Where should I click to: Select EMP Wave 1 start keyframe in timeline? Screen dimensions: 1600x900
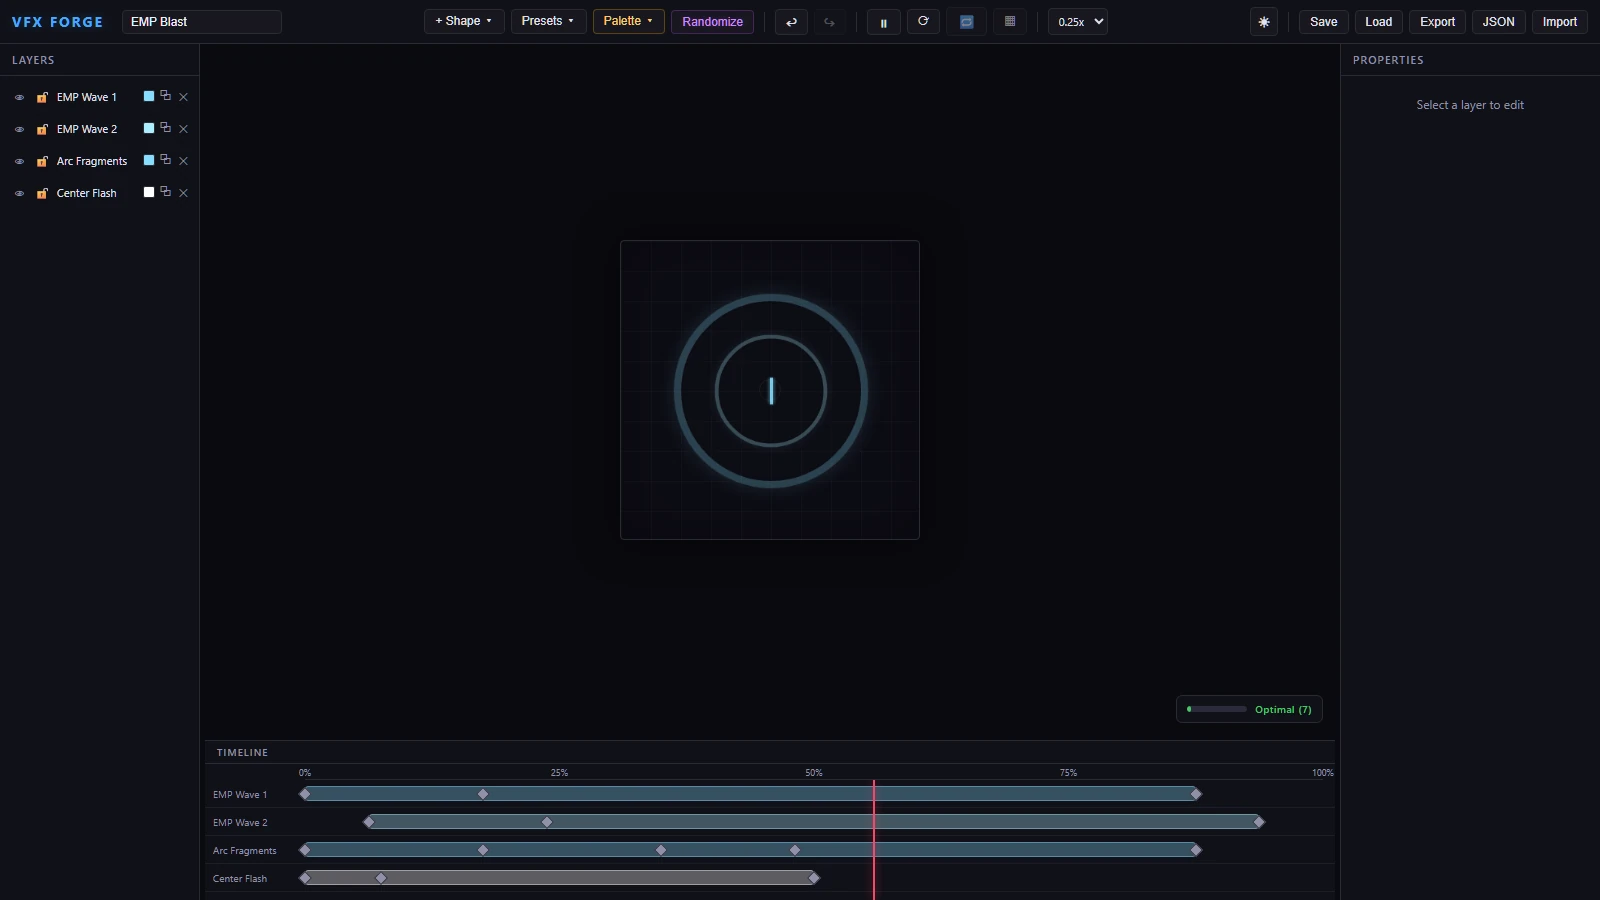click(x=305, y=794)
